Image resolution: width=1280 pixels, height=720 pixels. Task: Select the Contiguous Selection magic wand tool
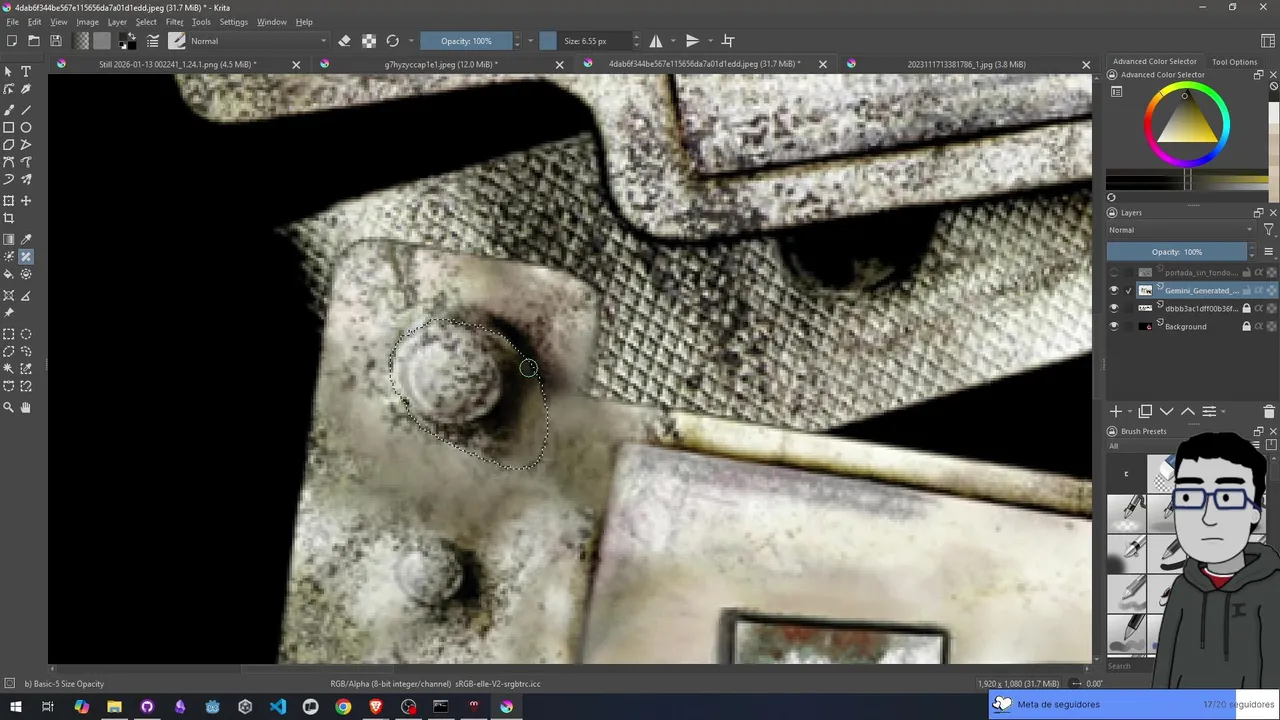coord(9,369)
